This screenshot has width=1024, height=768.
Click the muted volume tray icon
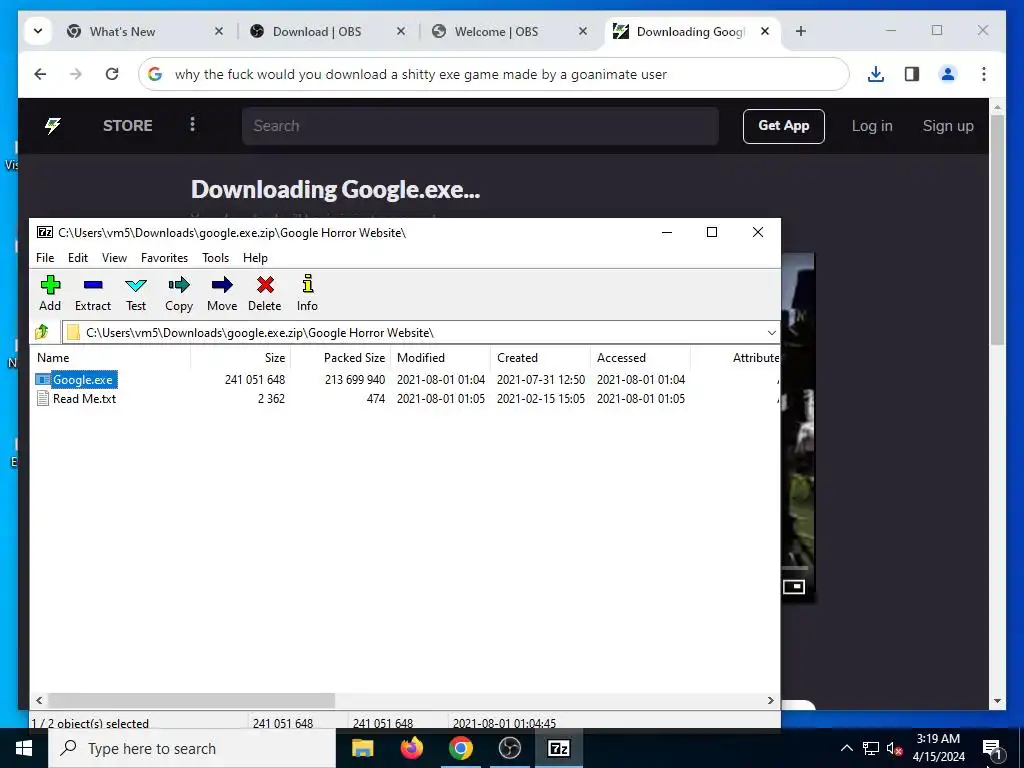894,748
